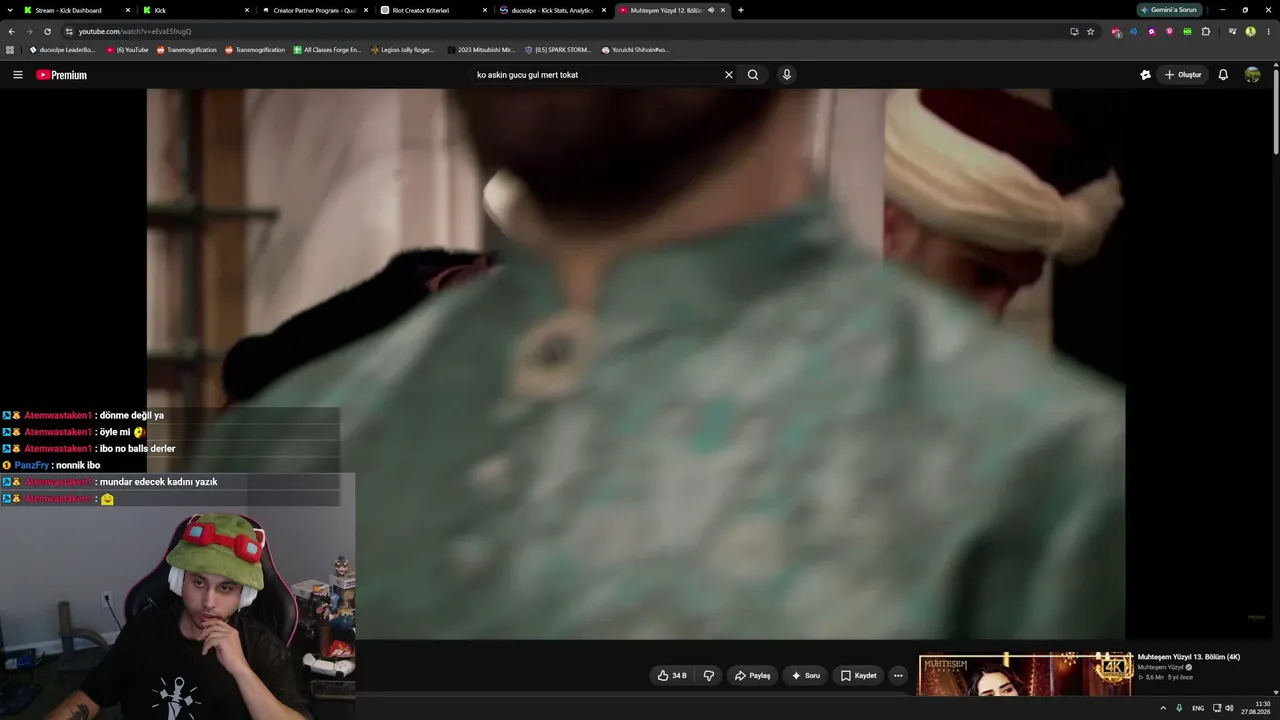
Task: Open Legion Jolly Roger bookmark
Action: click(403, 50)
